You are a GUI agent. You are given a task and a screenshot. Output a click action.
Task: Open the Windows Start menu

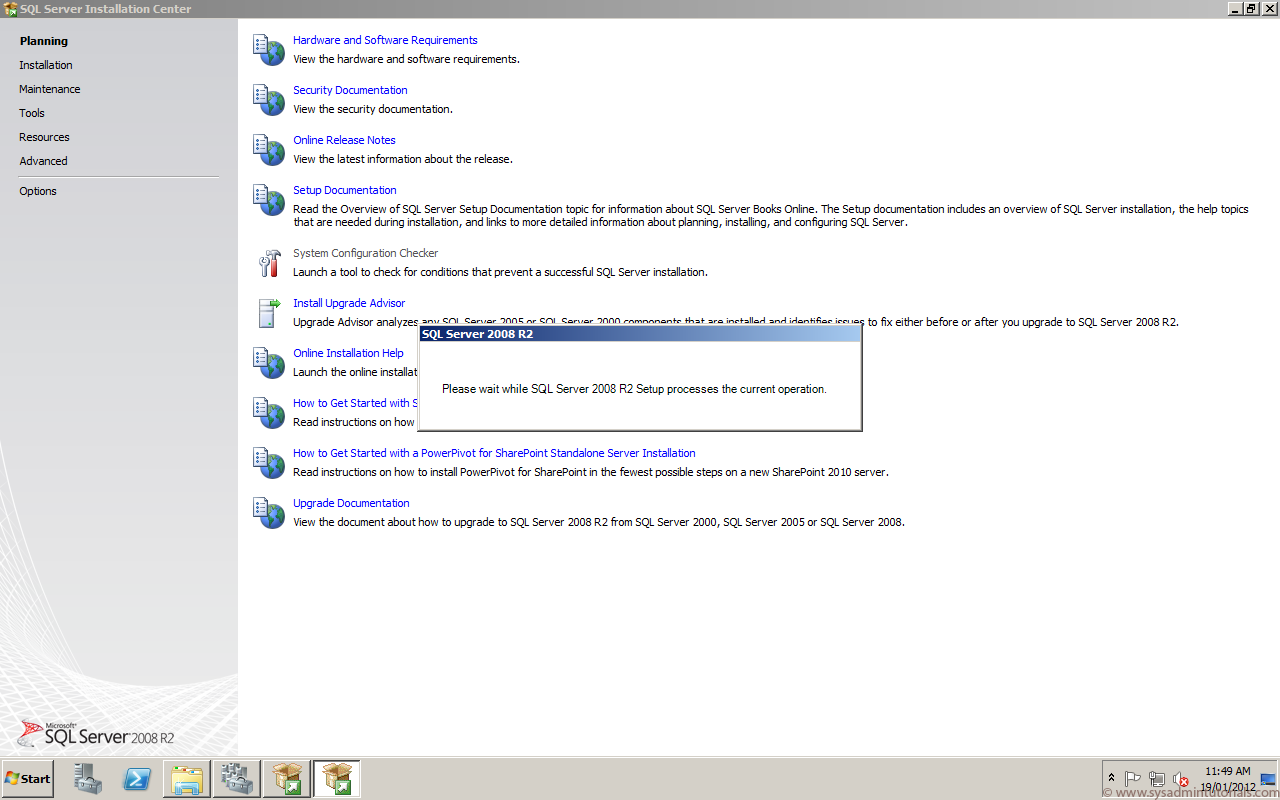click(x=28, y=779)
